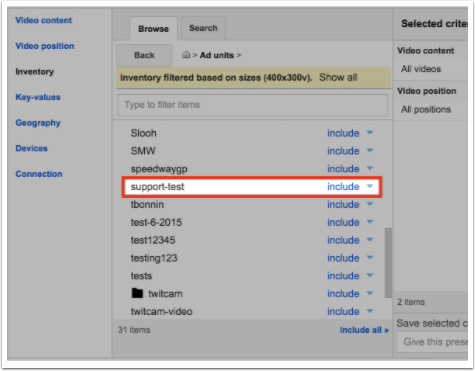This screenshot has height=371, width=475.
Task: Include the SMW ad unit
Action: [x=343, y=151]
